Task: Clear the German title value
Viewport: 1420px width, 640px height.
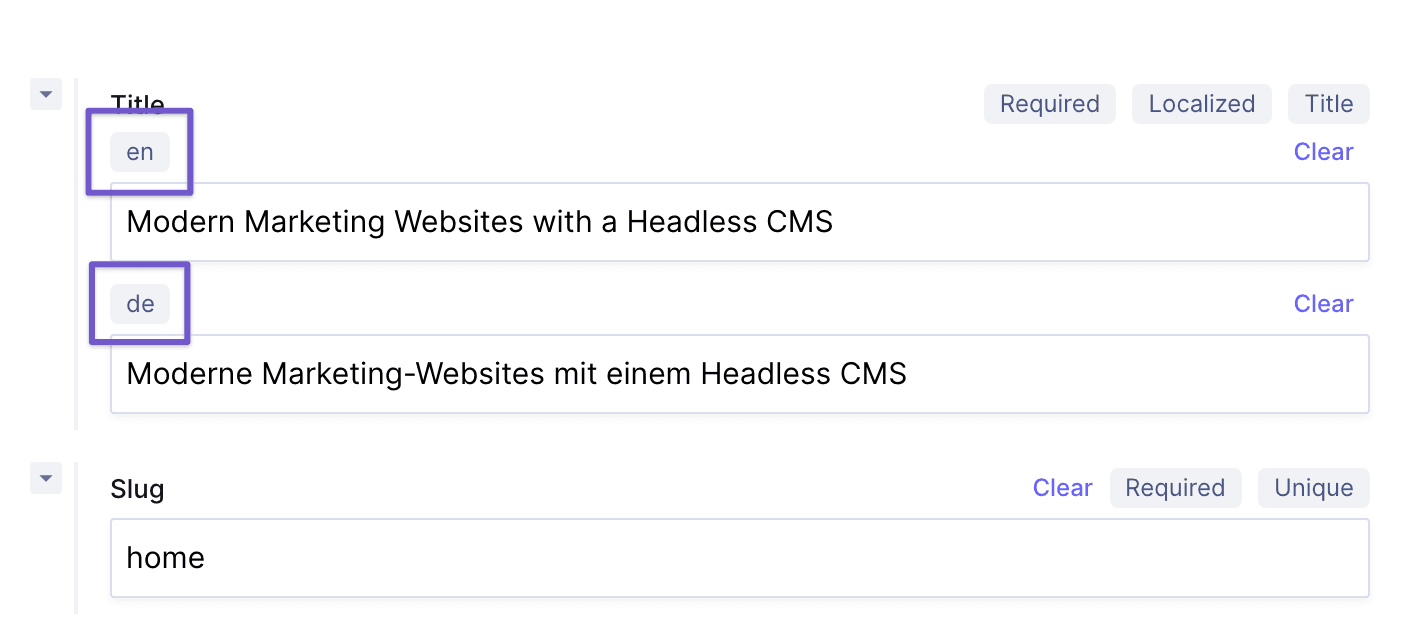Action: [1323, 303]
